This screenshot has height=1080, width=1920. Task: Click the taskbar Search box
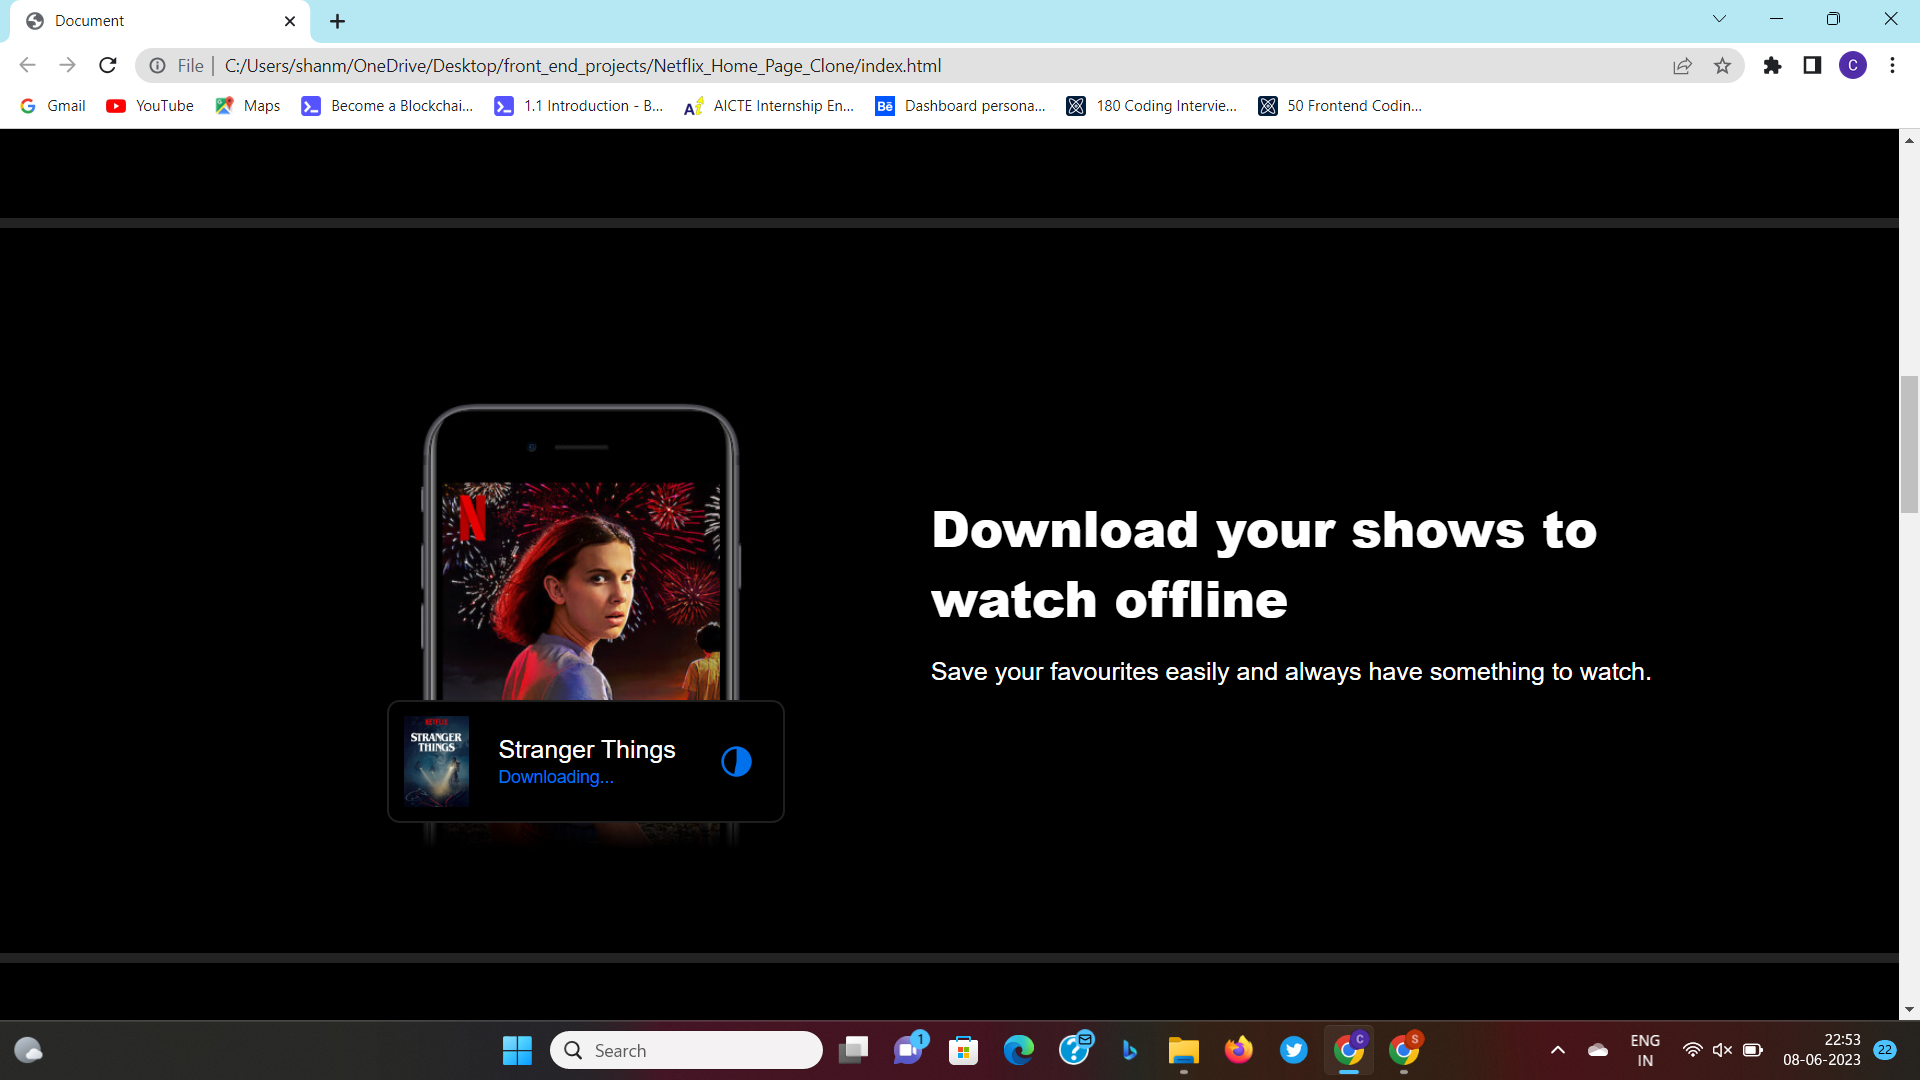click(x=686, y=1050)
